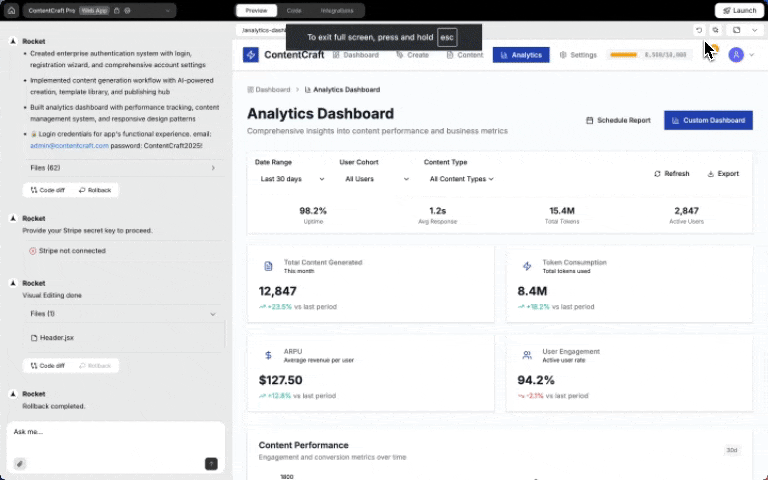Click the first Code diff button
768x480 pixels.
(x=48, y=190)
